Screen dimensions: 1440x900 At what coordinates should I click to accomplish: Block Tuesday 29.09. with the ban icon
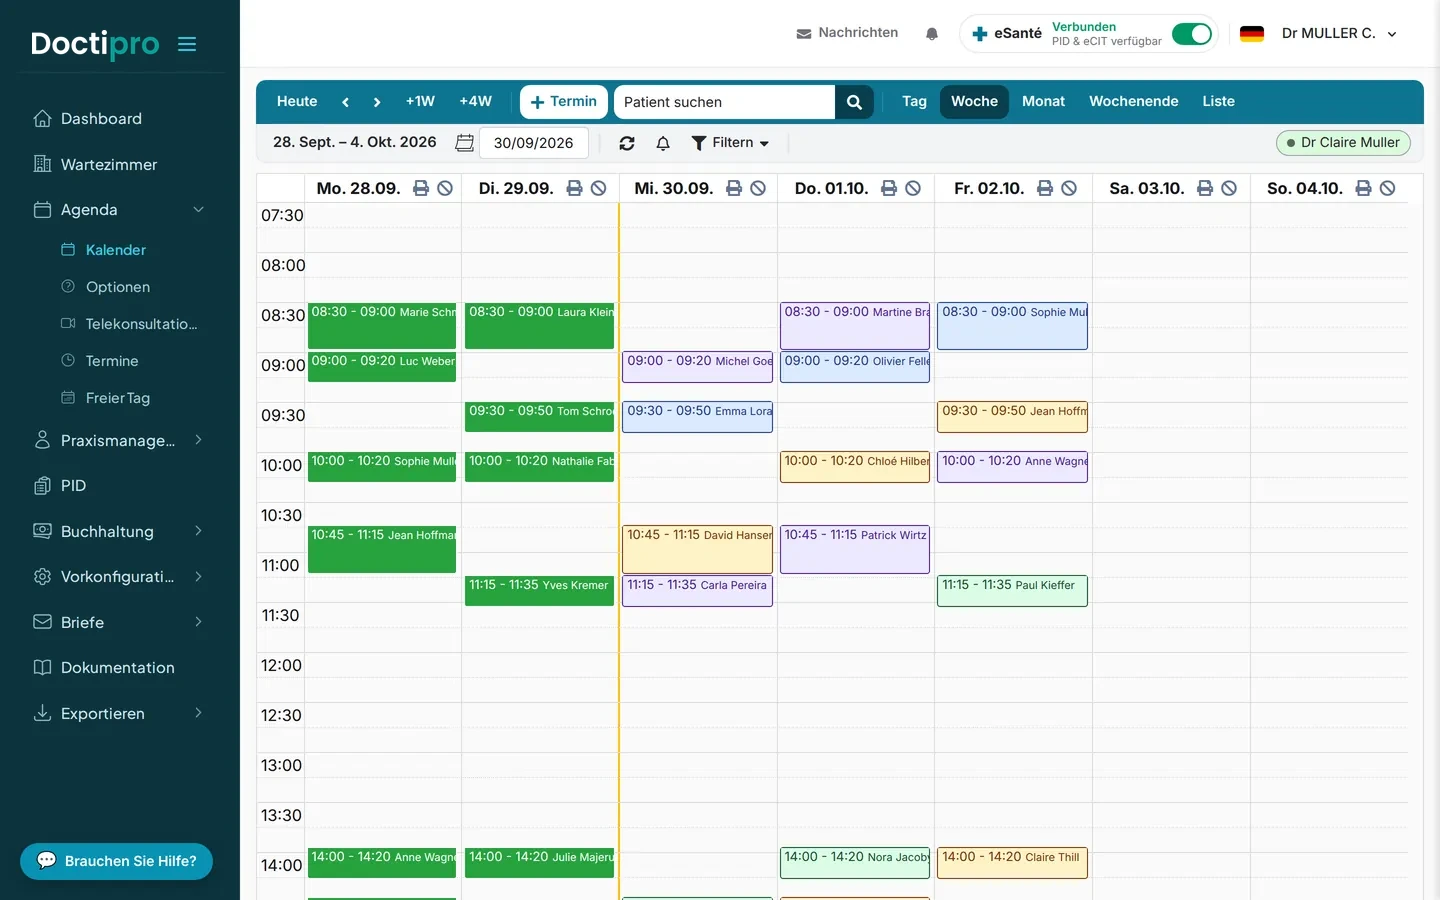click(598, 188)
